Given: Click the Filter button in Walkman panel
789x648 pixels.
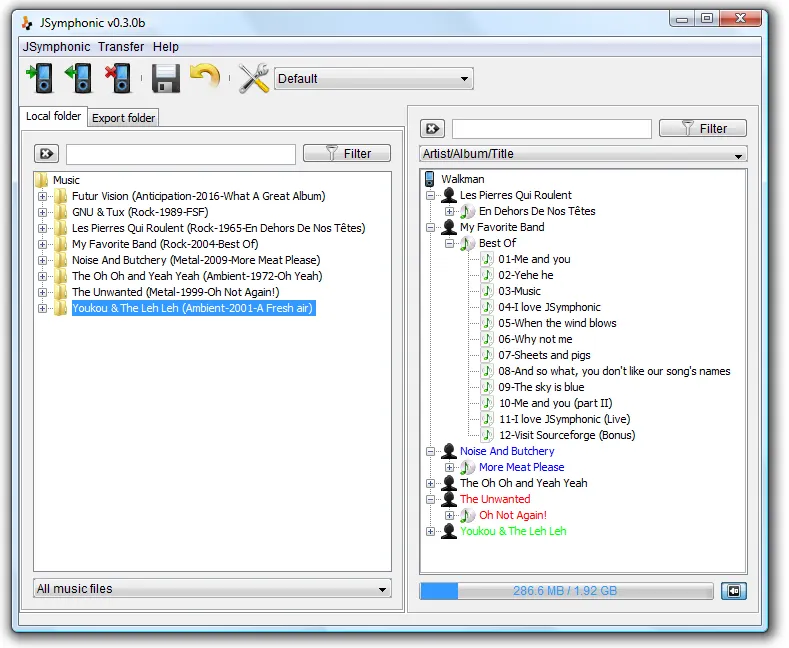Looking at the screenshot, I should 702,128.
